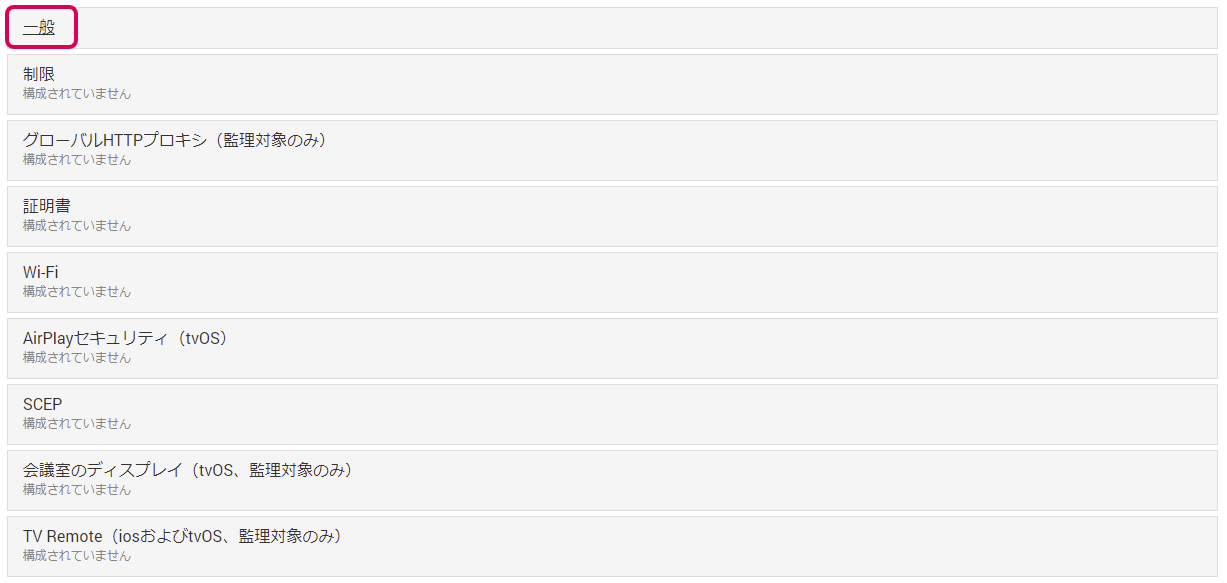This screenshot has width=1227, height=583.
Task: Click 構成されていません status below Wi-Fi
Action: click(77, 292)
